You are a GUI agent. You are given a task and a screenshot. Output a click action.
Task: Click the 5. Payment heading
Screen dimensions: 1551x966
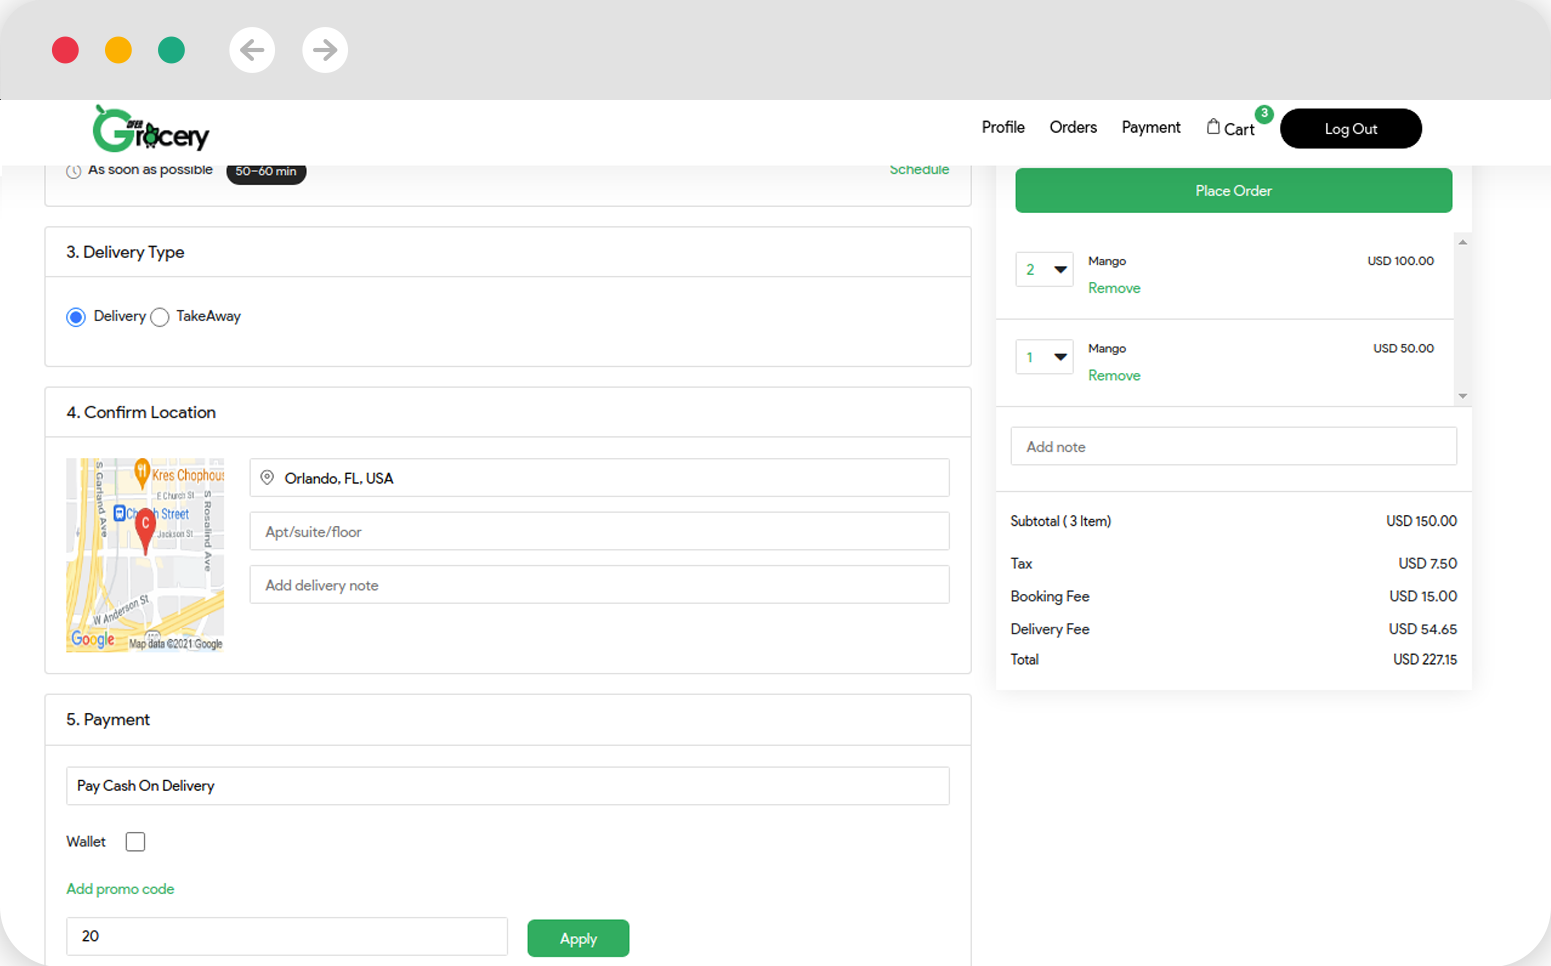(108, 720)
